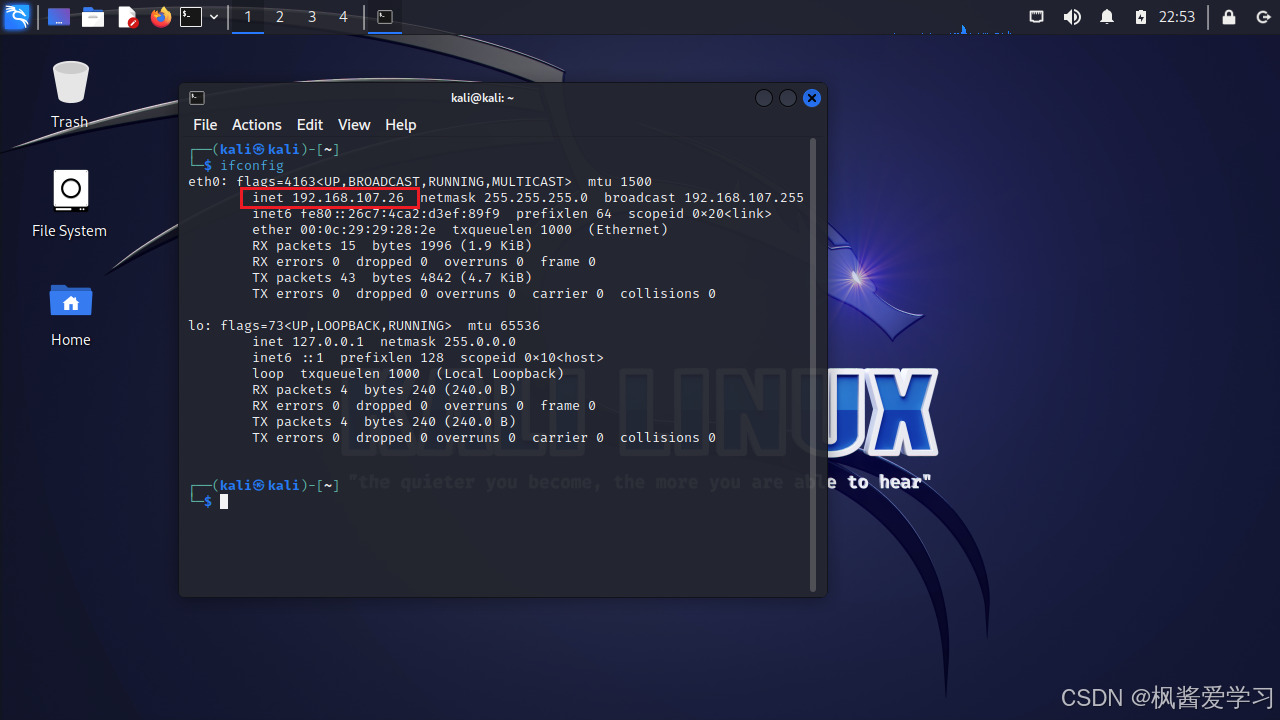Image resolution: width=1280 pixels, height=720 pixels.
Task: Open terminal emulator from panel launcher
Action: [x=190, y=17]
